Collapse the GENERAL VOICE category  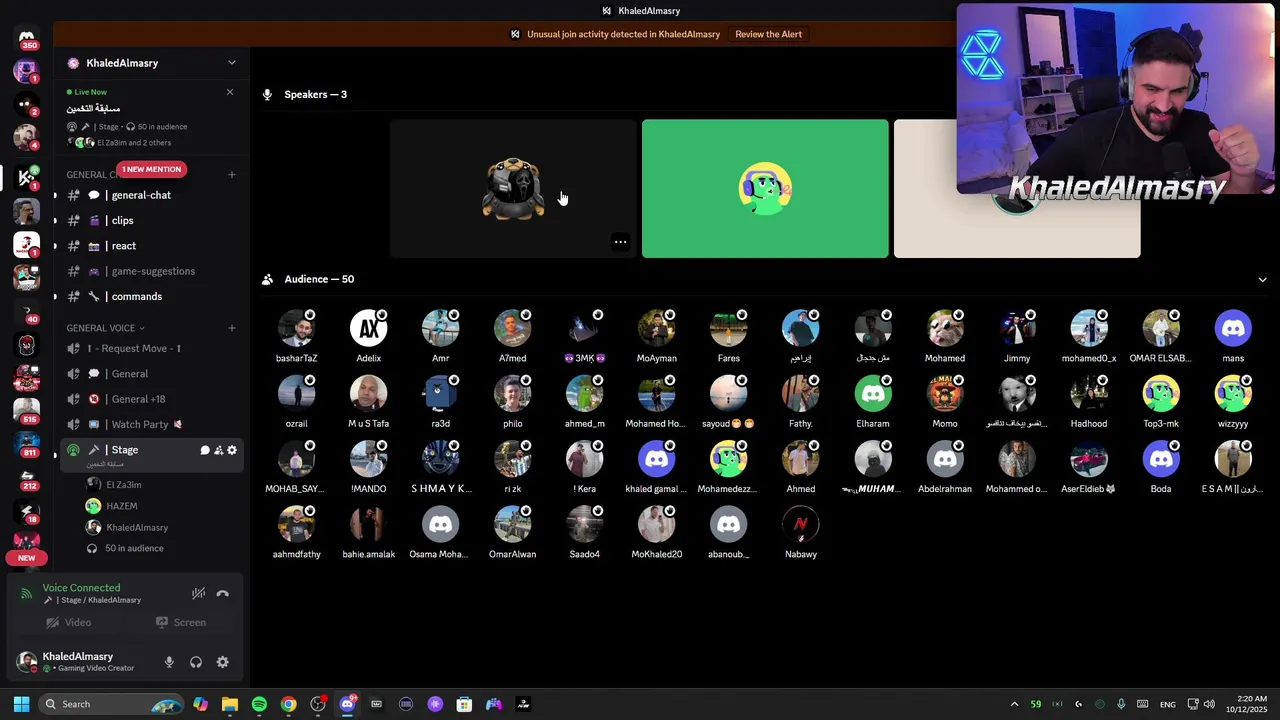105,328
